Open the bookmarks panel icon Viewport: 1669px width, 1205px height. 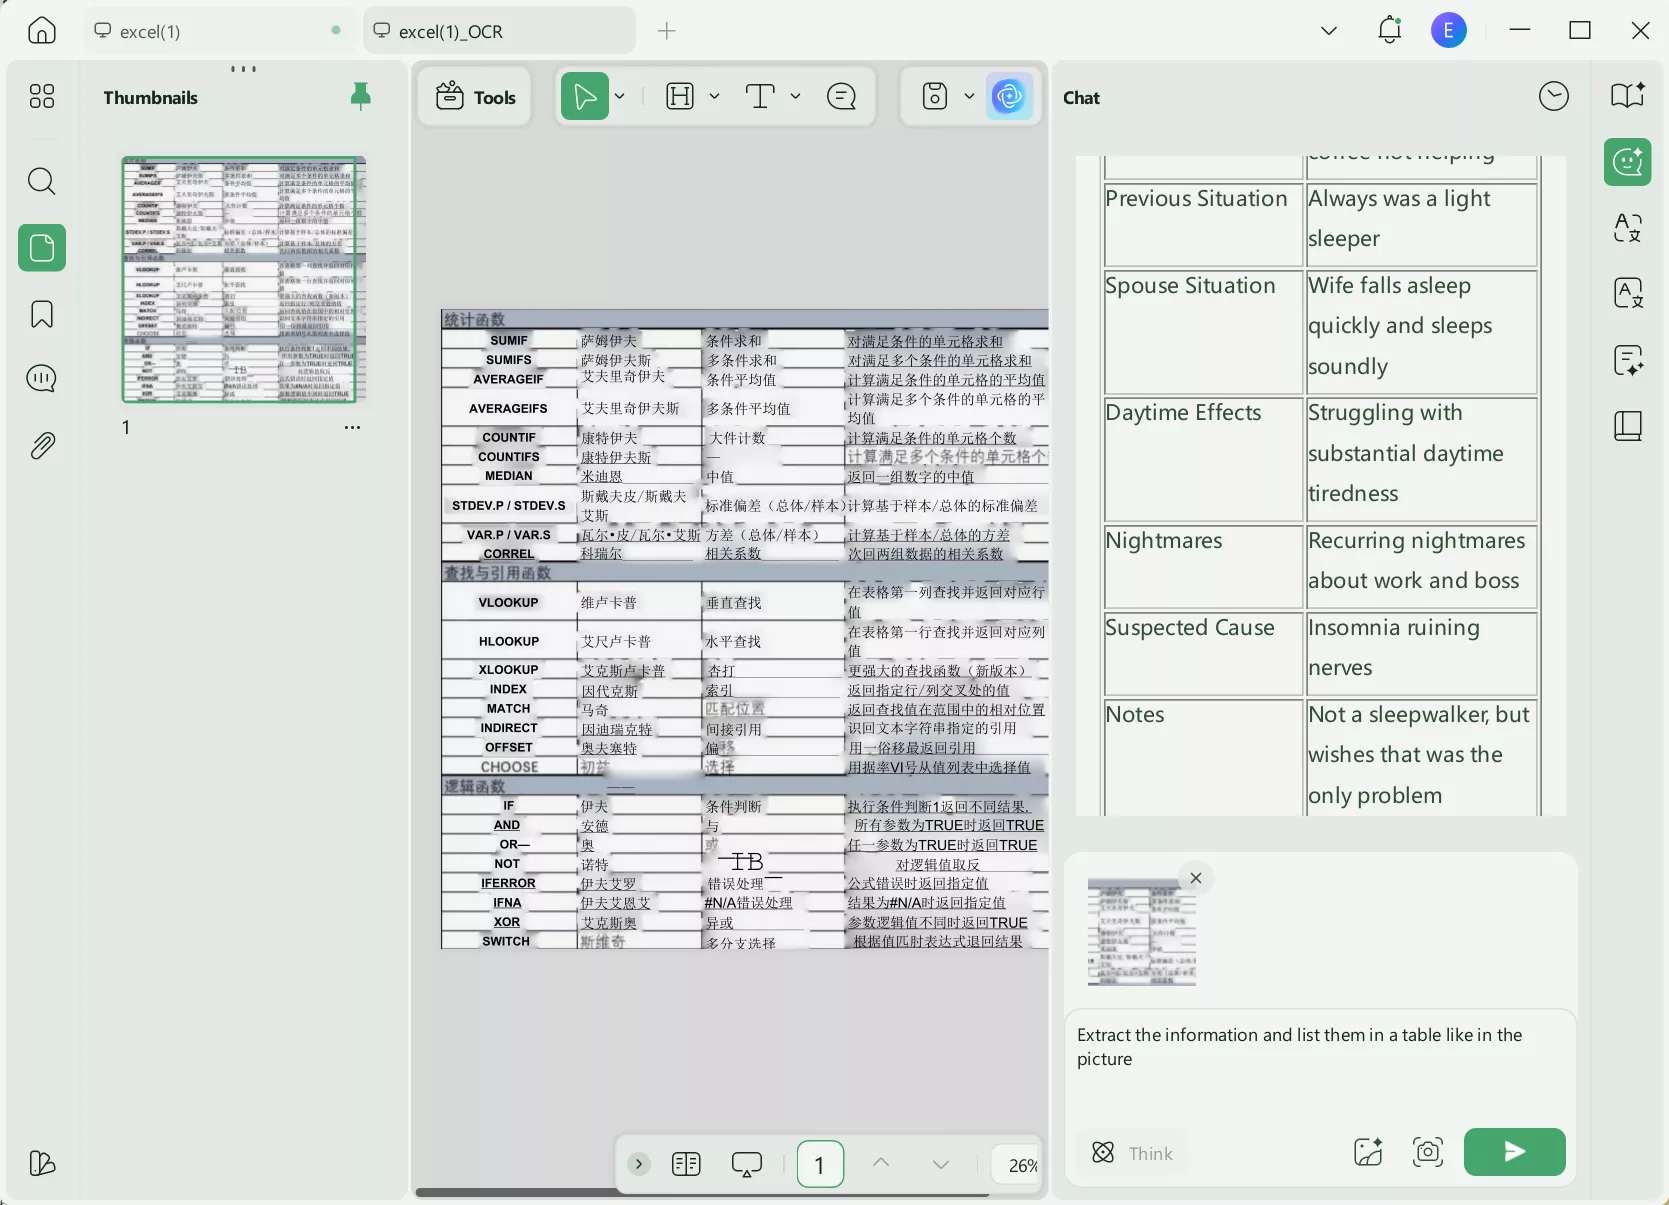pyautogui.click(x=42, y=314)
